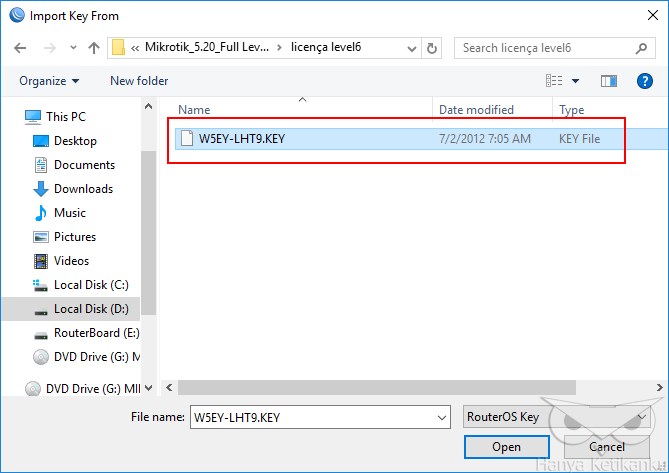Click the 7/2/2012 7:05 AM date cell
Screen dimensions: 669x473
485,139
